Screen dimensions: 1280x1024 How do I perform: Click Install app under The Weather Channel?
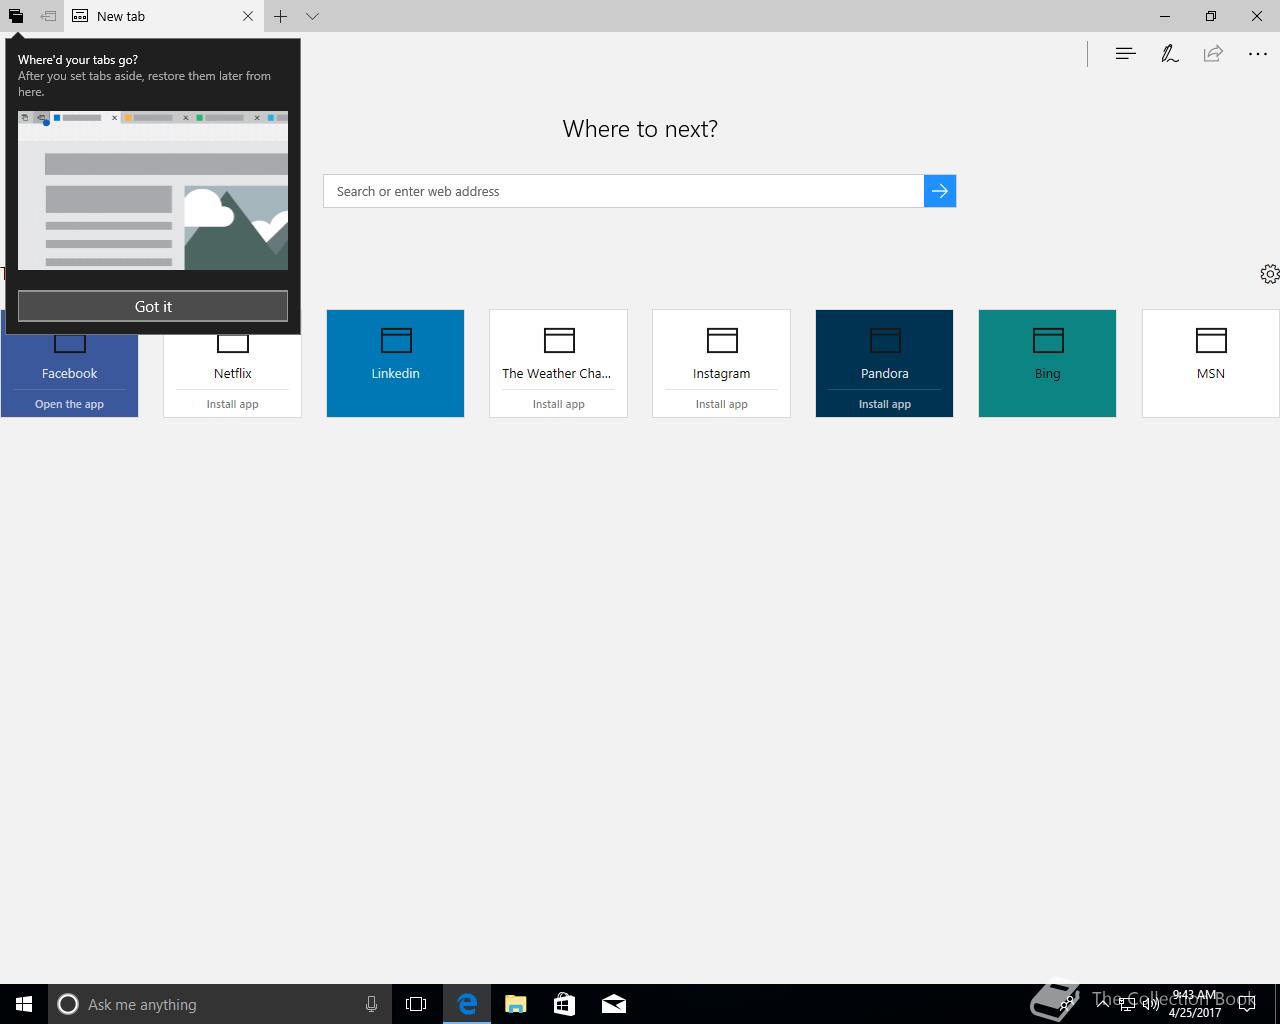point(558,404)
